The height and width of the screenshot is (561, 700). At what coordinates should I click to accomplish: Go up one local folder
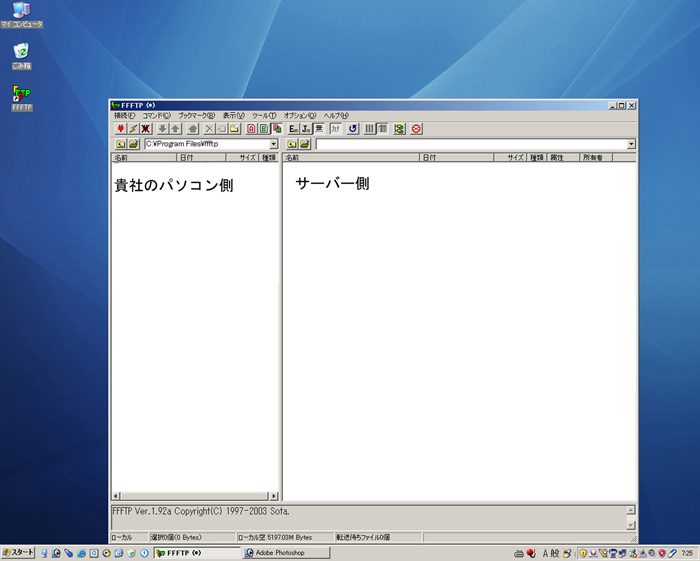tap(121, 144)
